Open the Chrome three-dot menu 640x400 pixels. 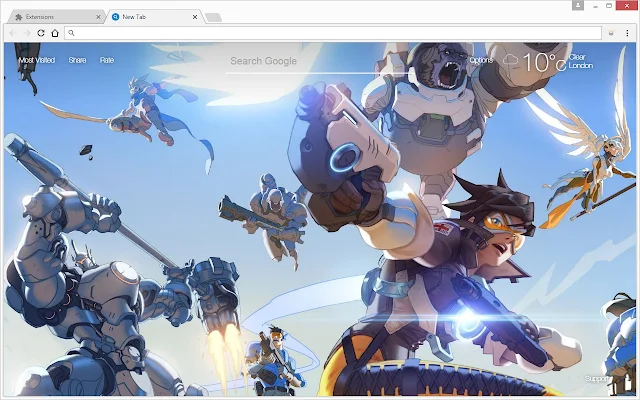click(627, 33)
